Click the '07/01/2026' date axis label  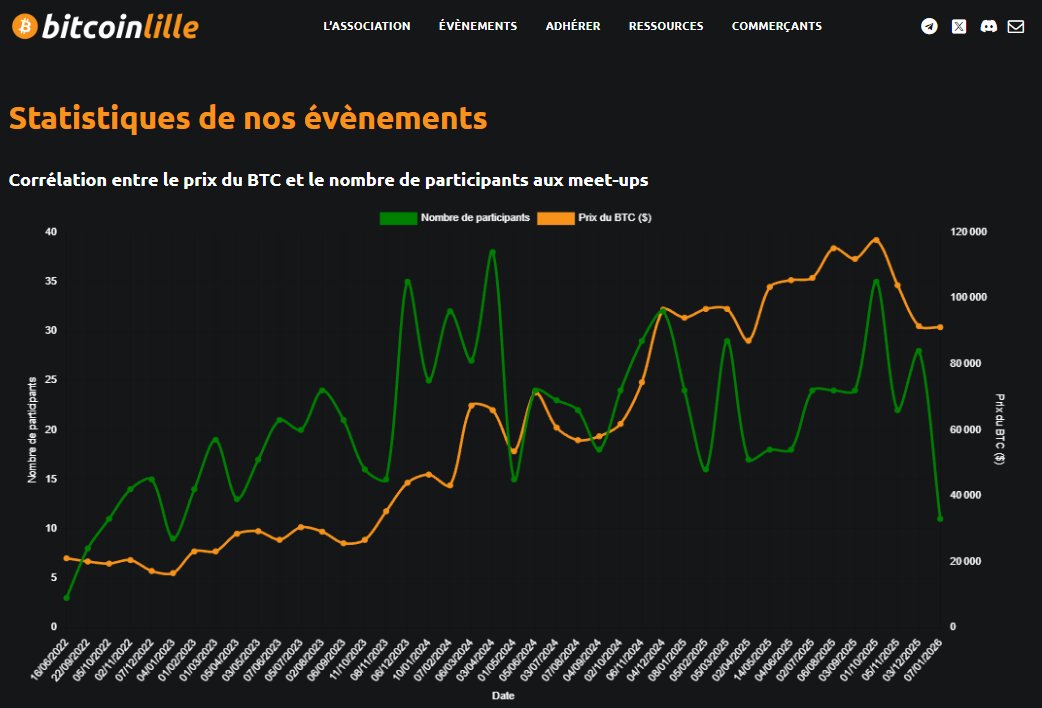coord(923,659)
